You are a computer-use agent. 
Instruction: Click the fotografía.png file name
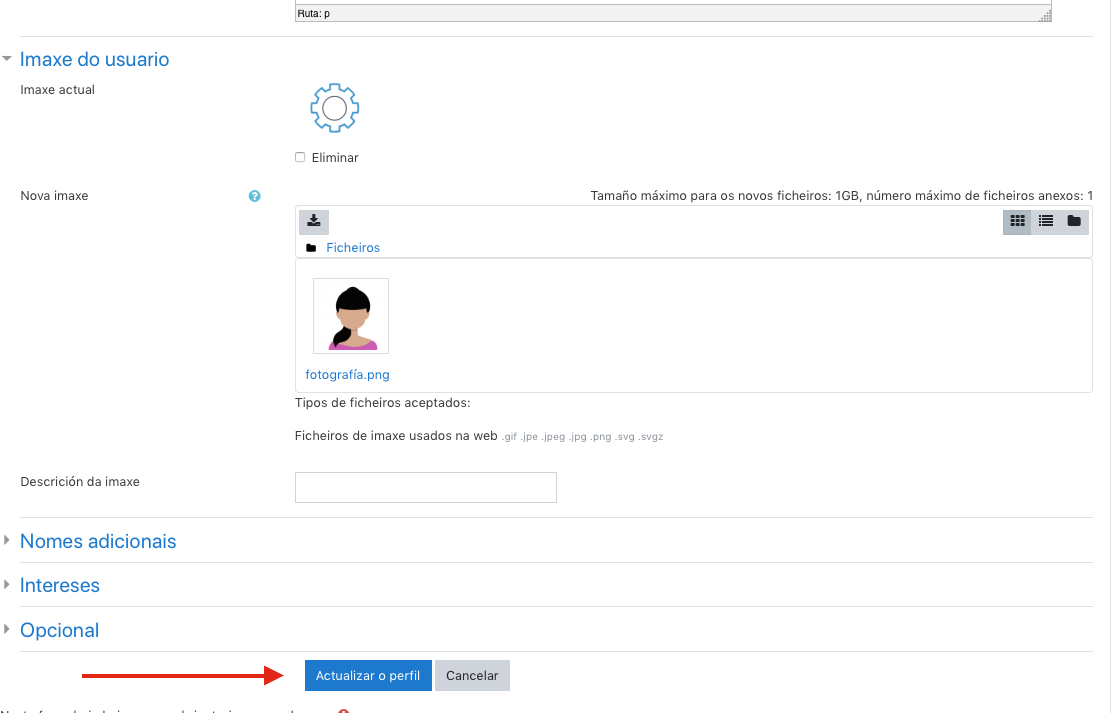coord(347,375)
